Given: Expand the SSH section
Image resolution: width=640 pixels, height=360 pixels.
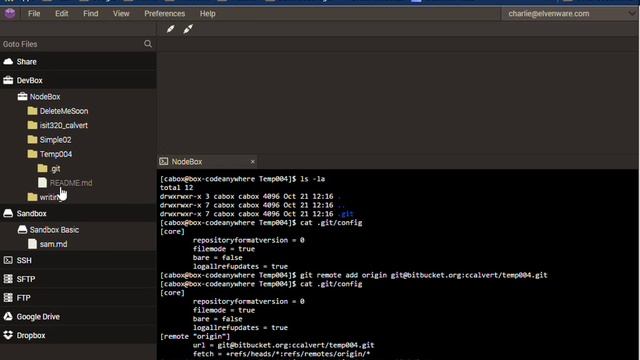Looking at the screenshot, I should [x=24, y=260].
